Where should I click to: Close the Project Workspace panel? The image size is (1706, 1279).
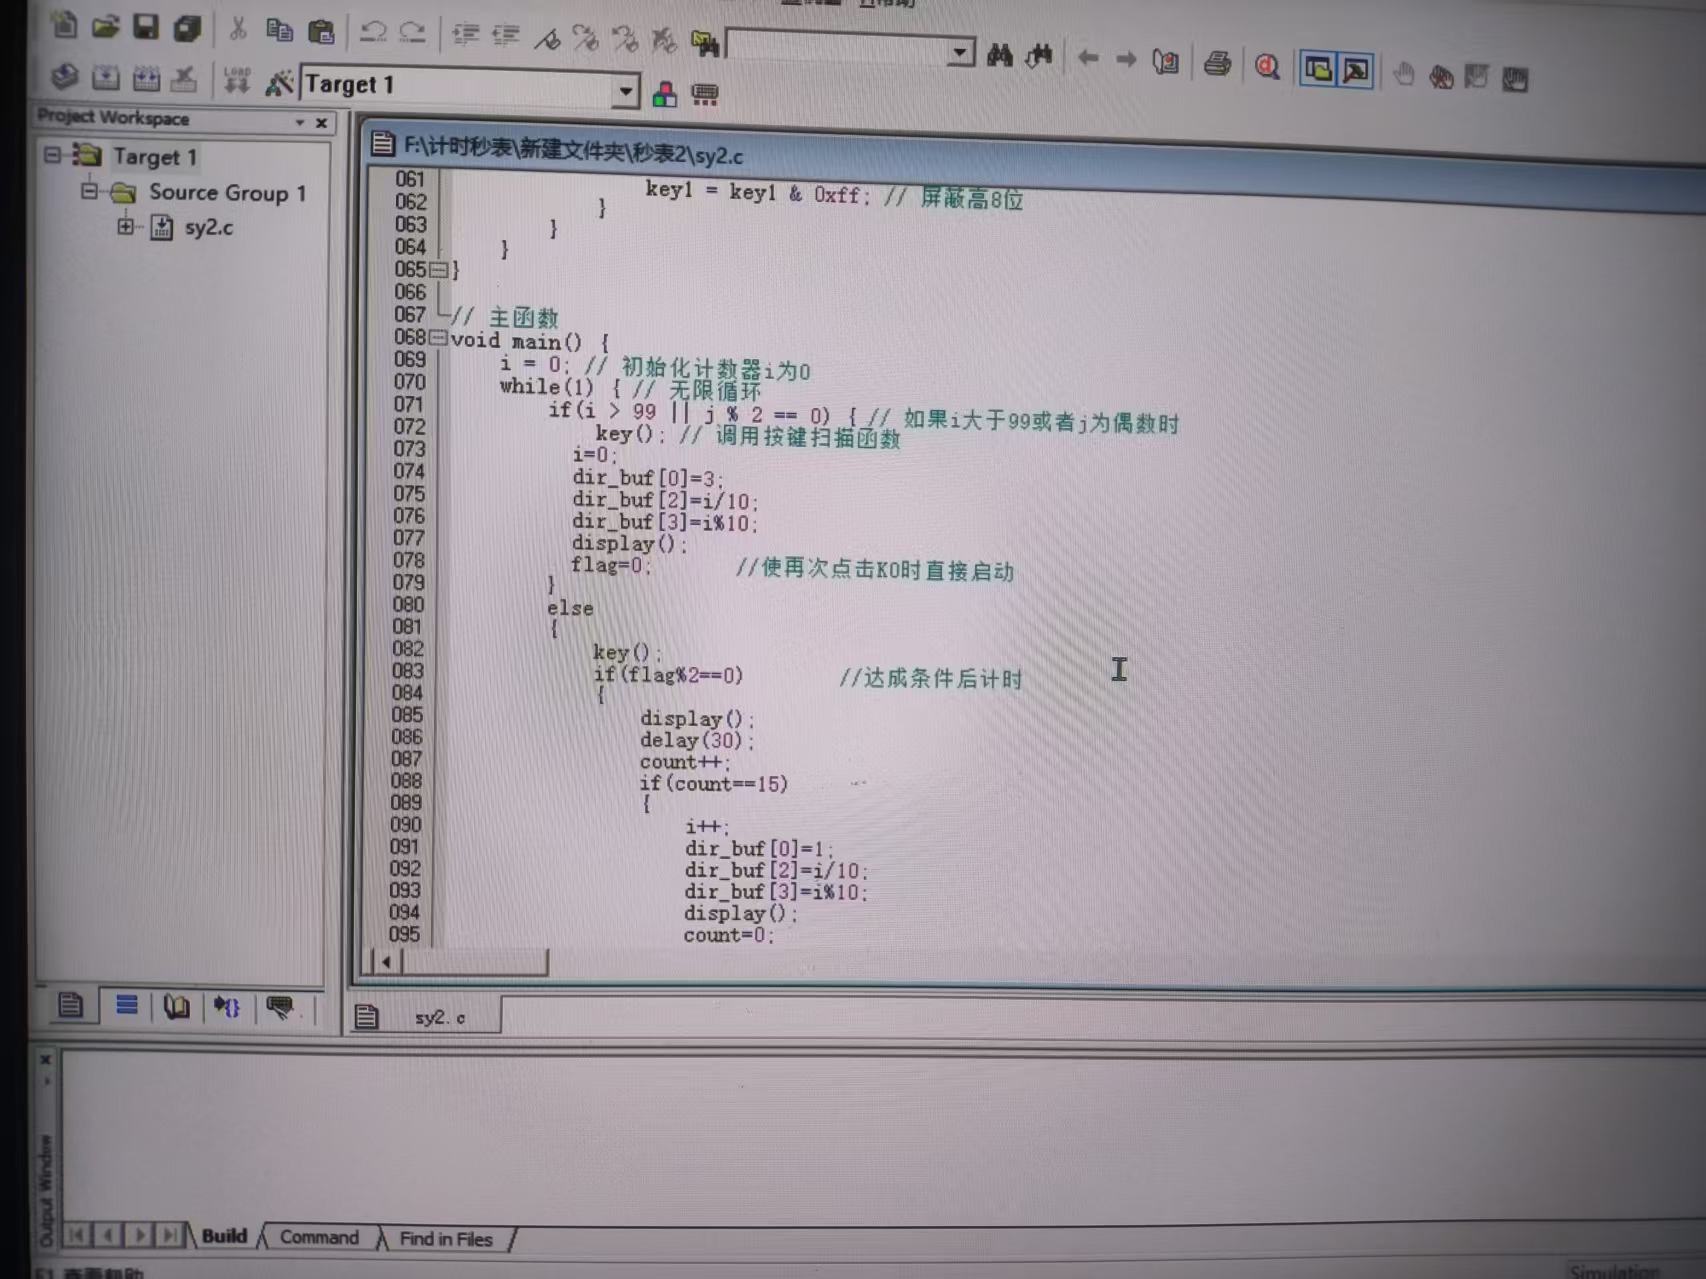click(321, 123)
